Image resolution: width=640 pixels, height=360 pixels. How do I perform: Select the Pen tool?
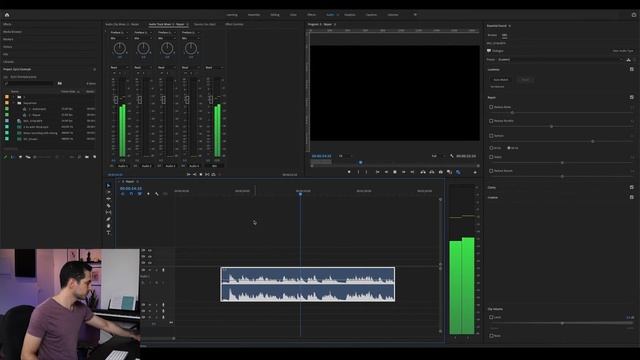tap(109, 219)
